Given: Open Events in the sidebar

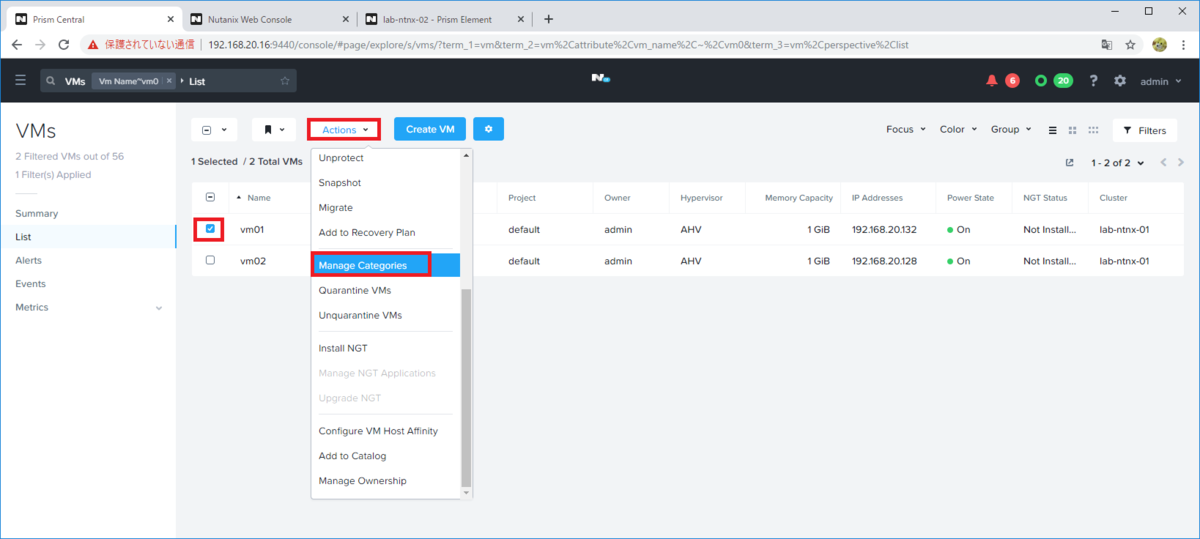Looking at the screenshot, I should (x=30, y=284).
